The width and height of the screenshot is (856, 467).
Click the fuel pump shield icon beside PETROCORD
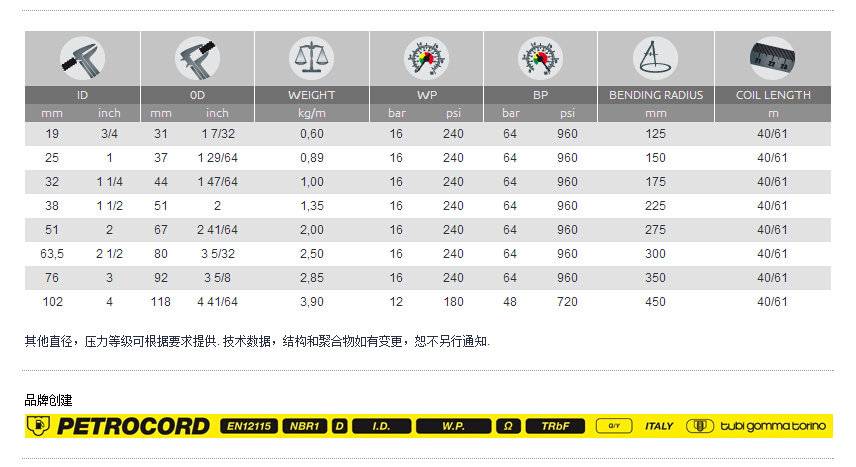(38, 426)
